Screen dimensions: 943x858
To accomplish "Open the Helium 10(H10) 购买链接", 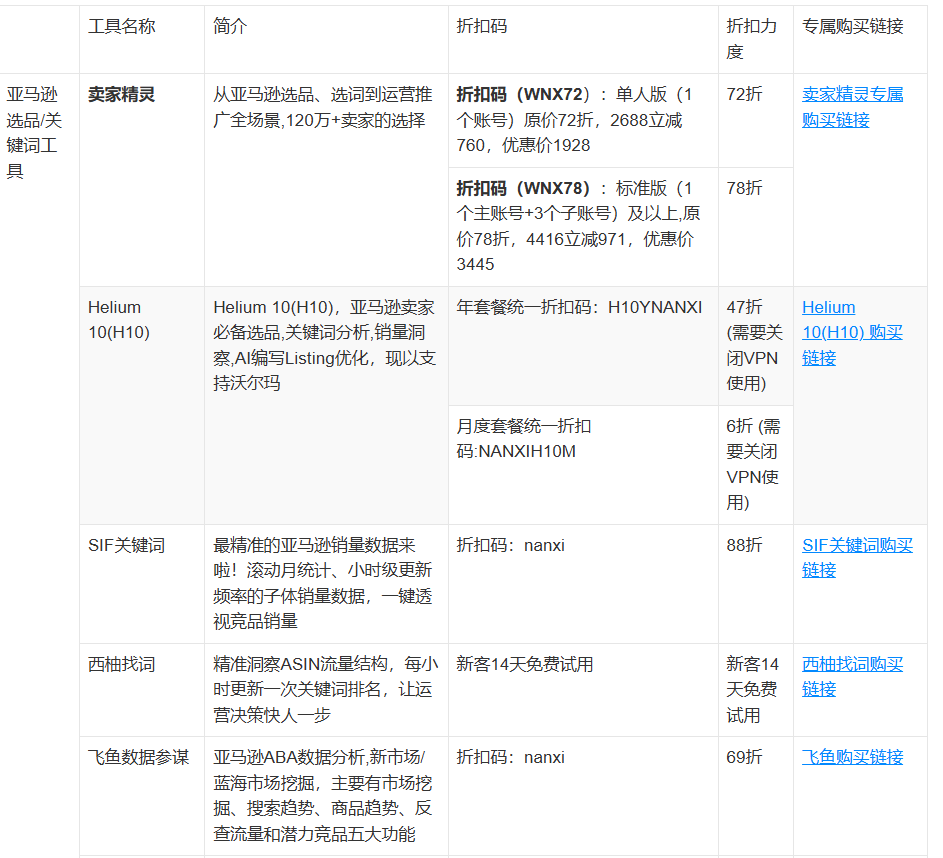I will 852,332.
